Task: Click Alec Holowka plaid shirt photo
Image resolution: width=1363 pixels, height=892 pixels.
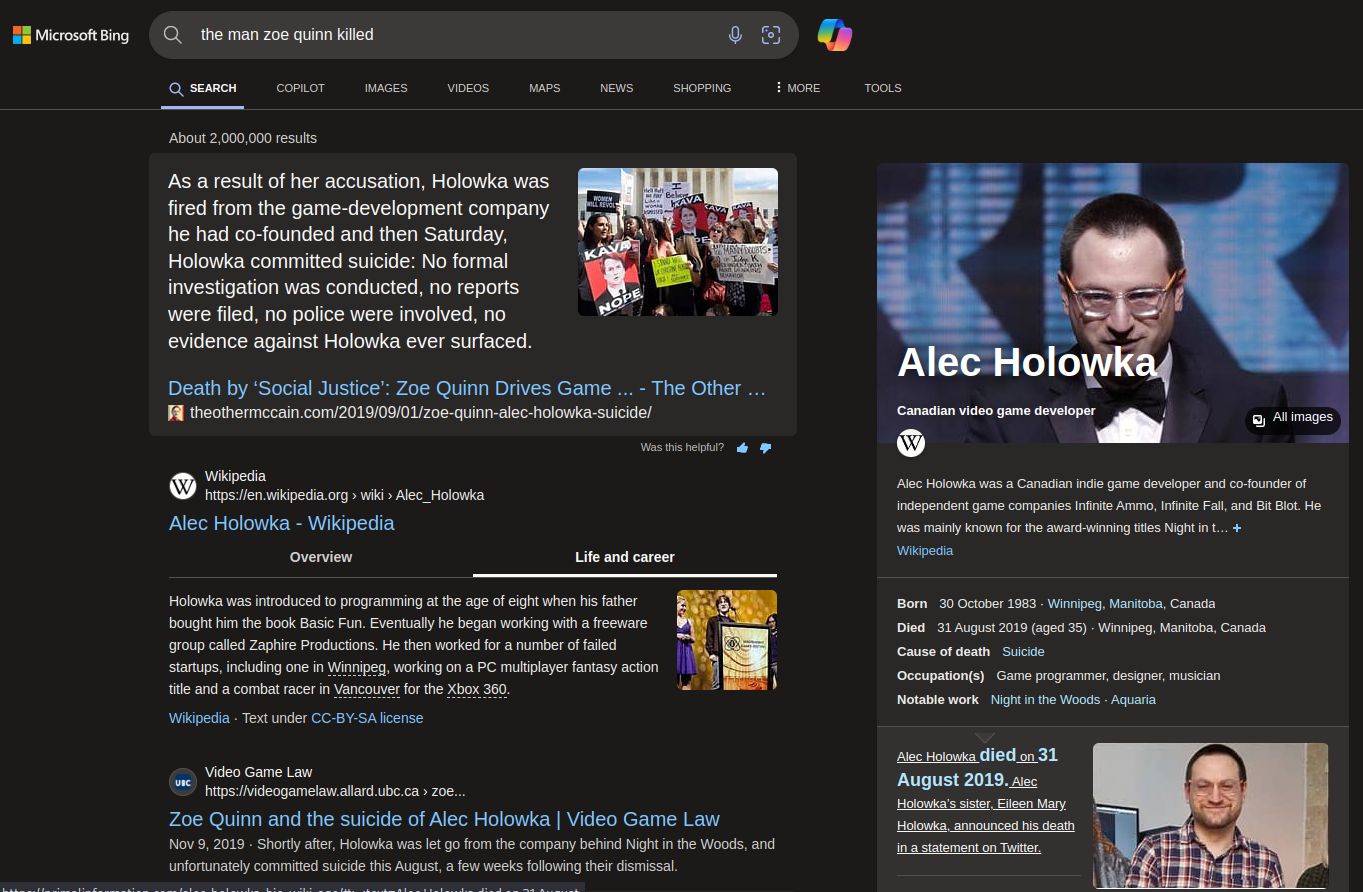Action: pos(1210,815)
